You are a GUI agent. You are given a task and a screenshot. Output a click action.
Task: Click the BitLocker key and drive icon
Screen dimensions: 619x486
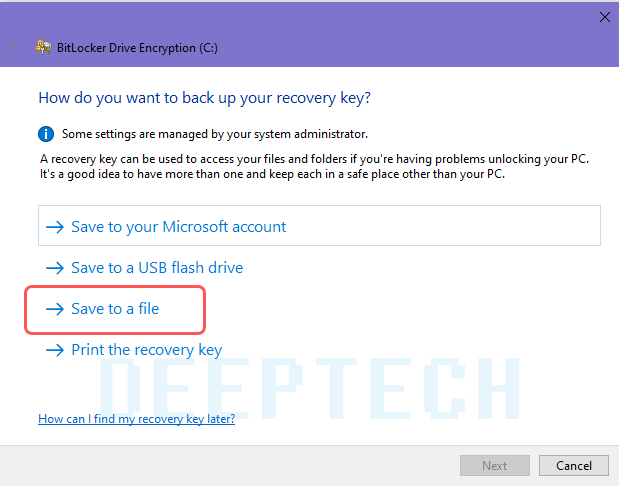43,47
